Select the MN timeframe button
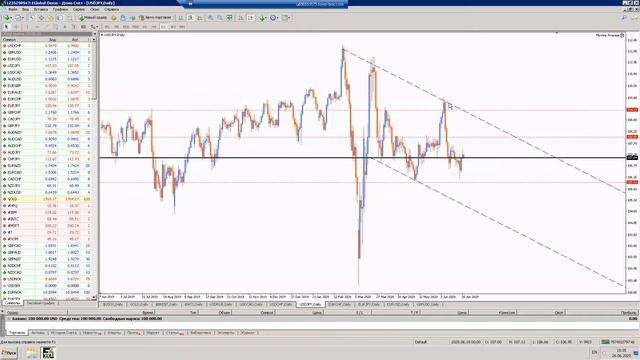The width and height of the screenshot is (640, 360). (x=182, y=27)
